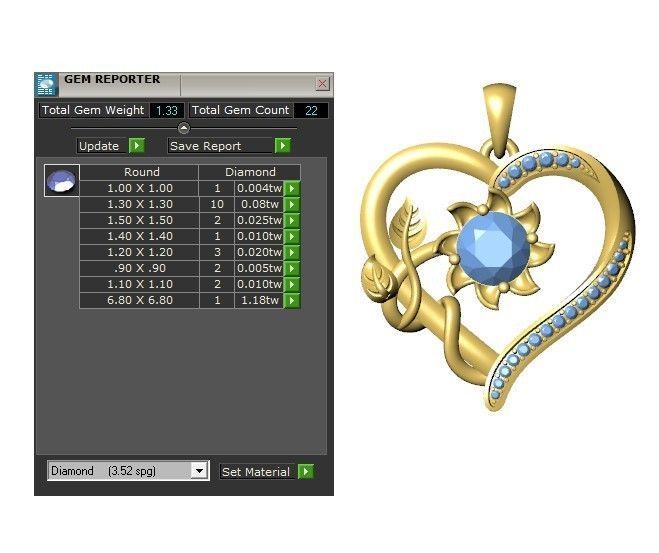The width and height of the screenshot is (659, 553).
Task: Select the 6.80 X 6.80 size cell
Action: pos(140,300)
